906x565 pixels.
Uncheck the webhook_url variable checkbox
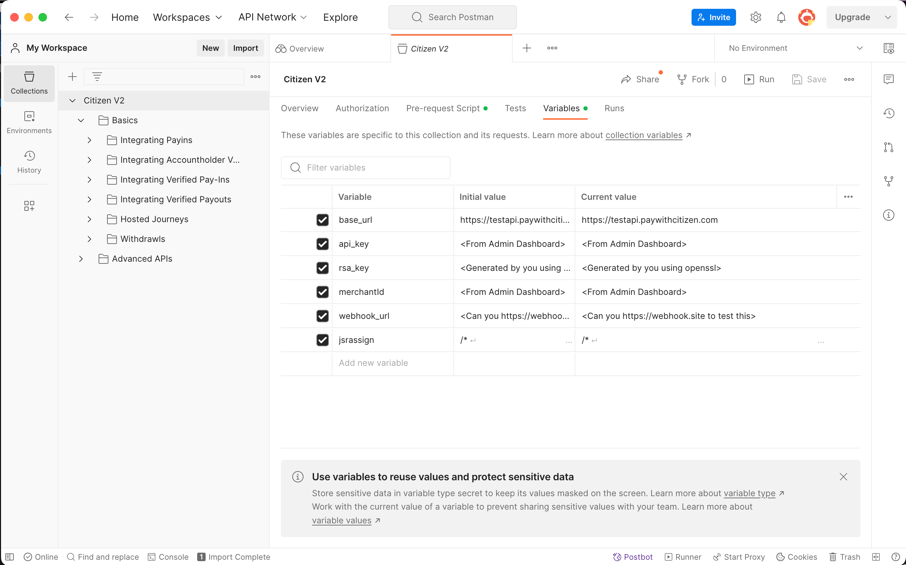point(322,316)
